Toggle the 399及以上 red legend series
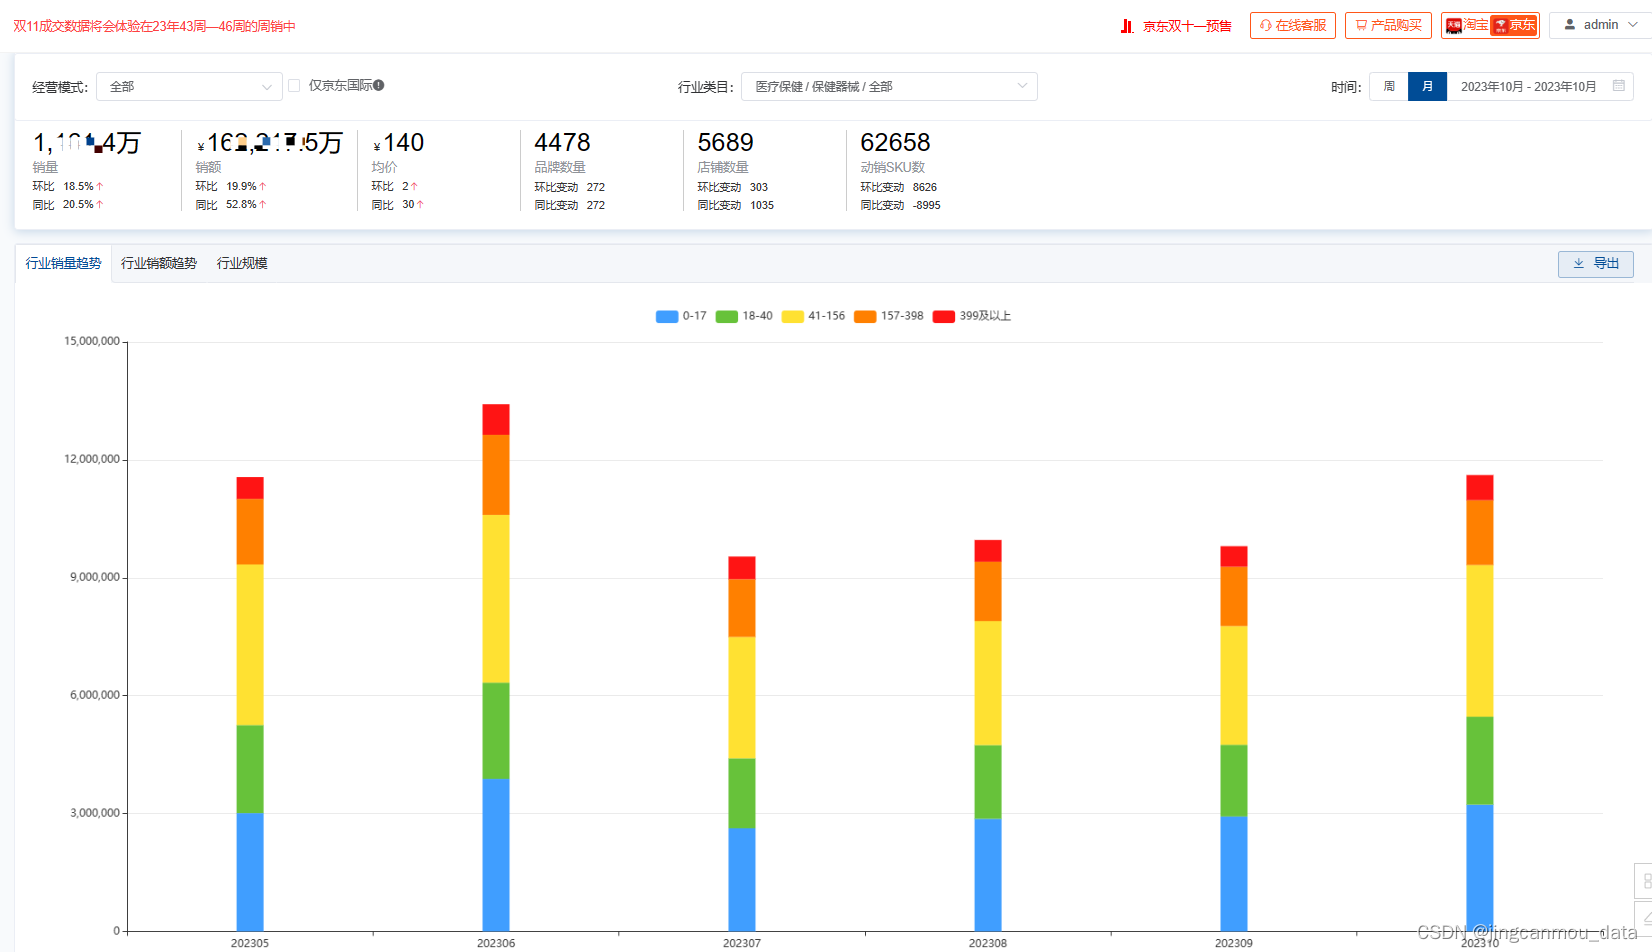This screenshot has width=1652, height=952. point(972,316)
